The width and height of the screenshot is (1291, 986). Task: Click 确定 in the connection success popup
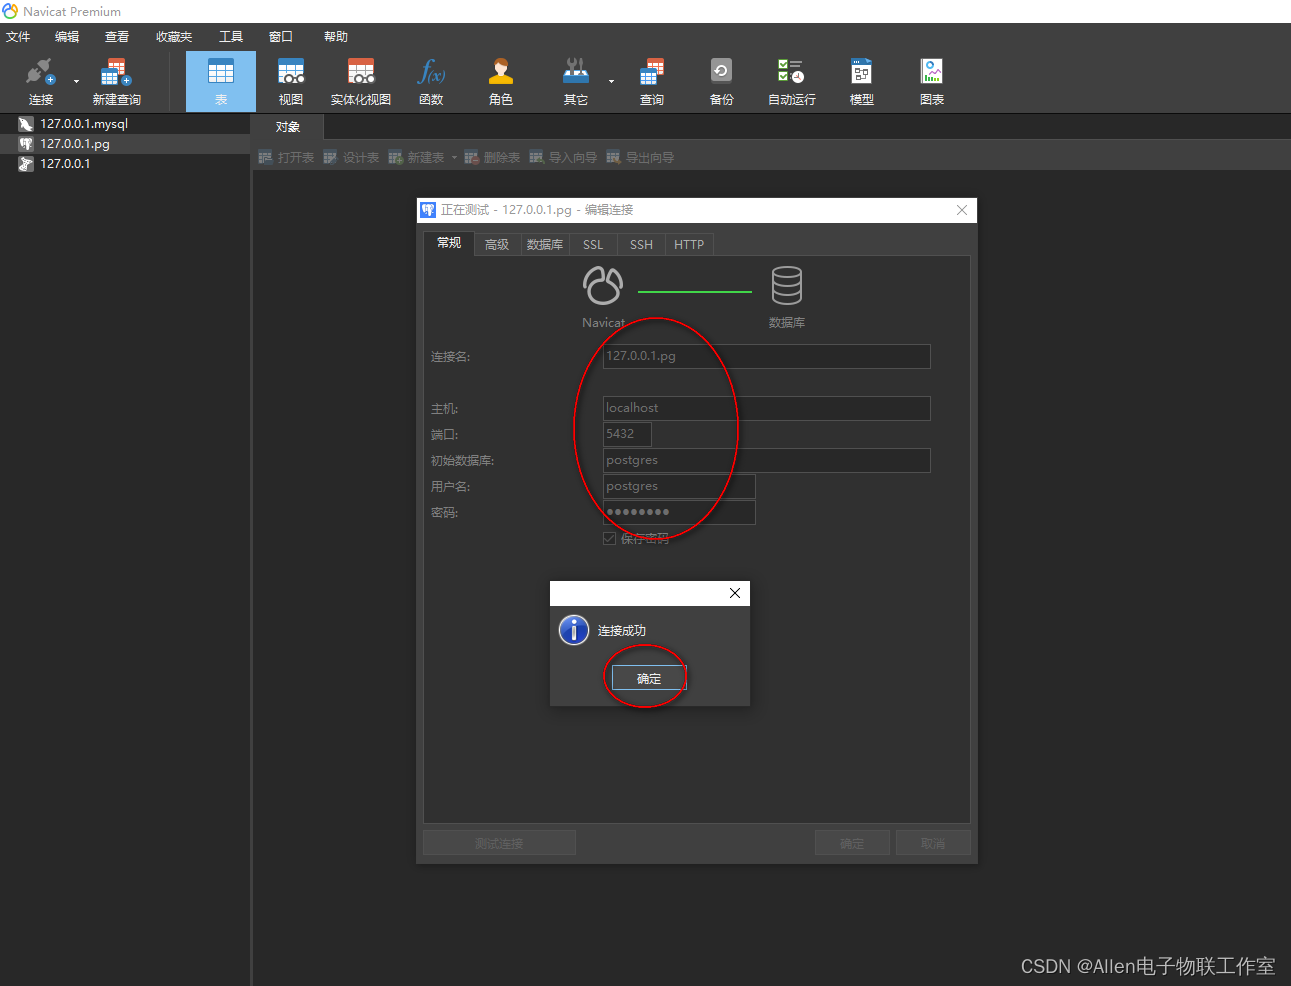point(649,678)
